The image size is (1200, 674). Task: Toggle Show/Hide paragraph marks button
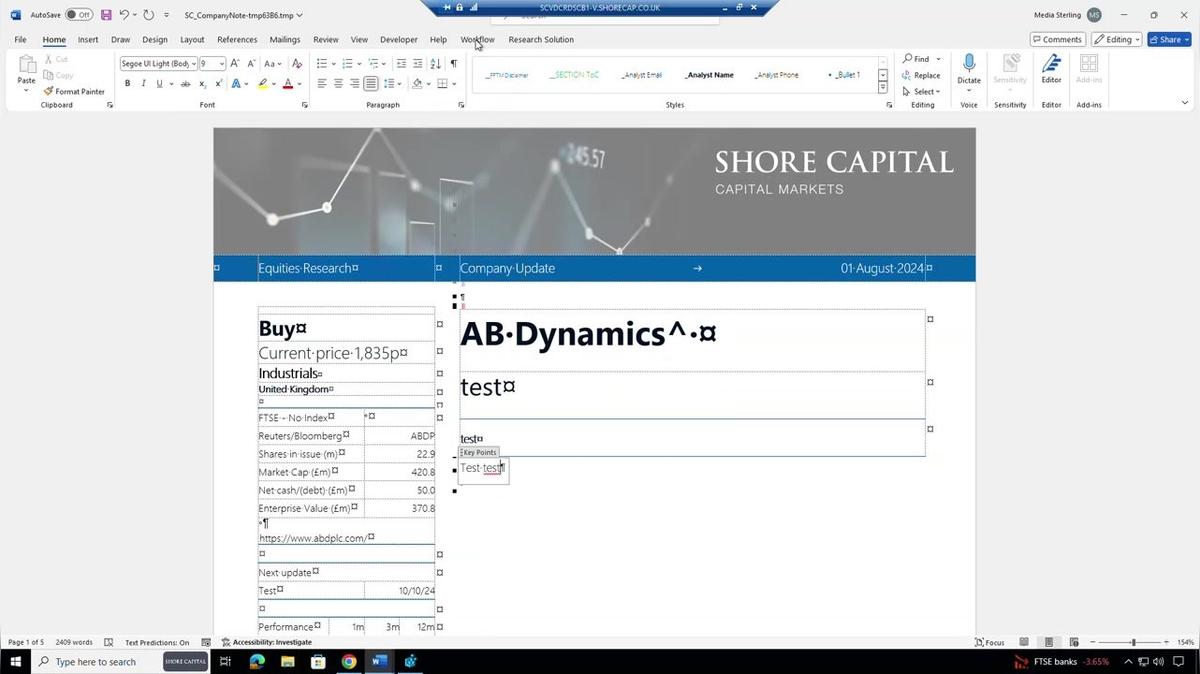coord(453,64)
